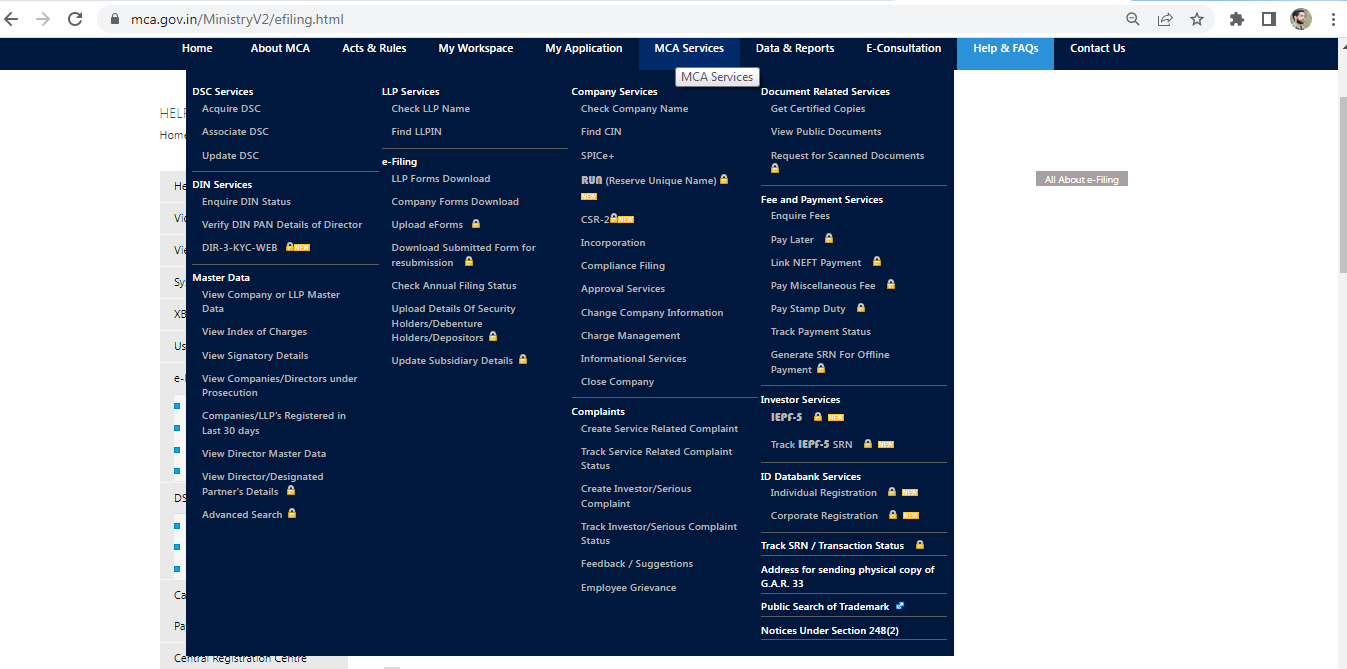The width and height of the screenshot is (1347, 669).
Task: Open the Chrome profile avatar
Action: click(x=1300, y=19)
